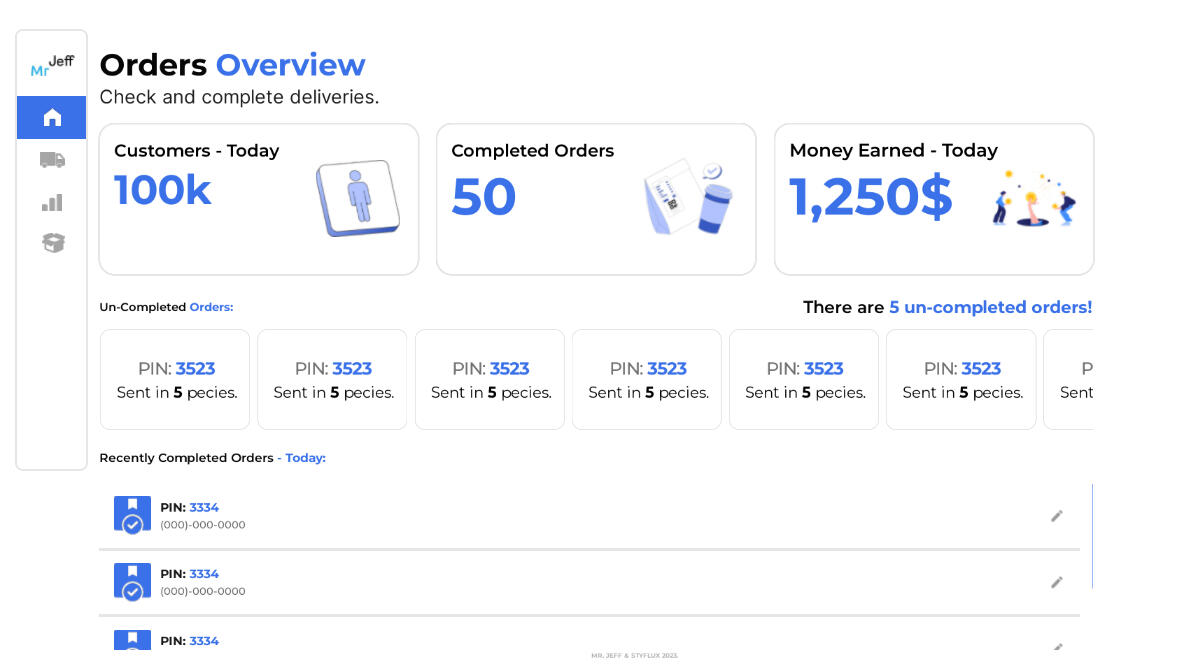The height and width of the screenshot is (671, 1194).
Task: Open the sixth un-completed order card
Action: 961,380
